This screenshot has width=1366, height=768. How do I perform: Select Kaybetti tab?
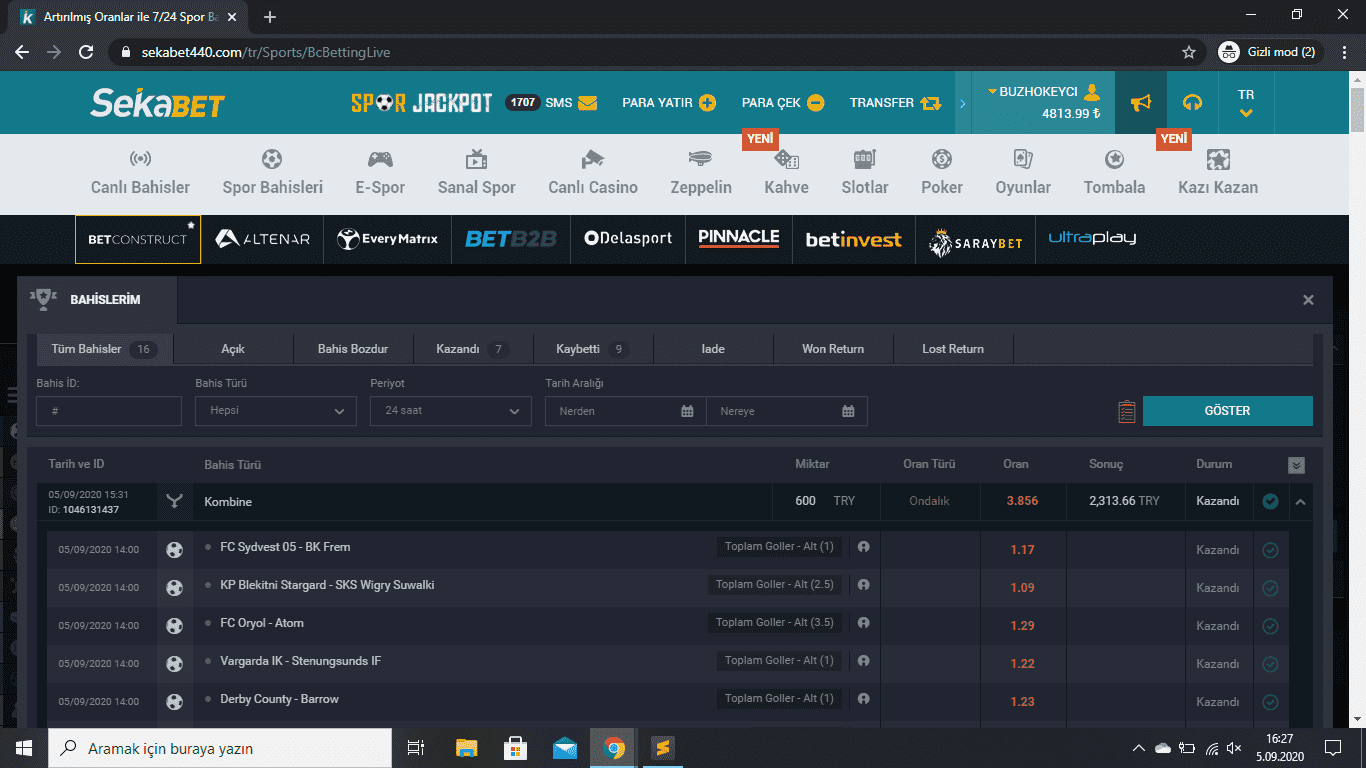click(x=593, y=349)
